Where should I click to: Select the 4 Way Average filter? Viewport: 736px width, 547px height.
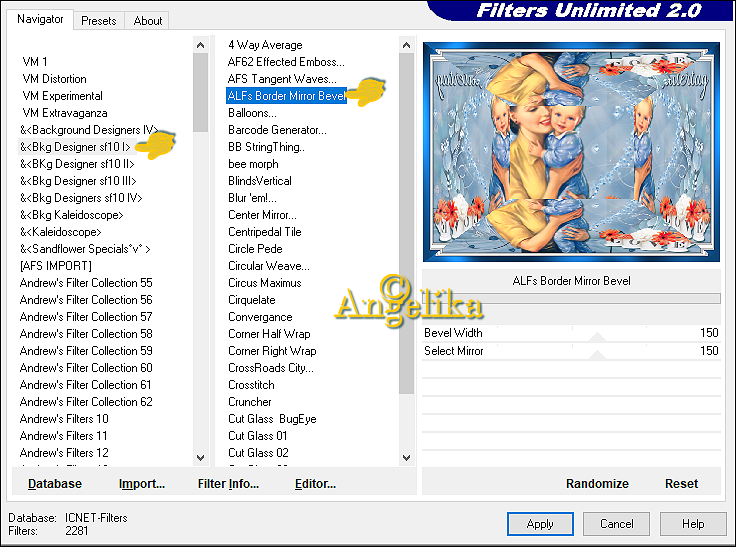click(265, 45)
